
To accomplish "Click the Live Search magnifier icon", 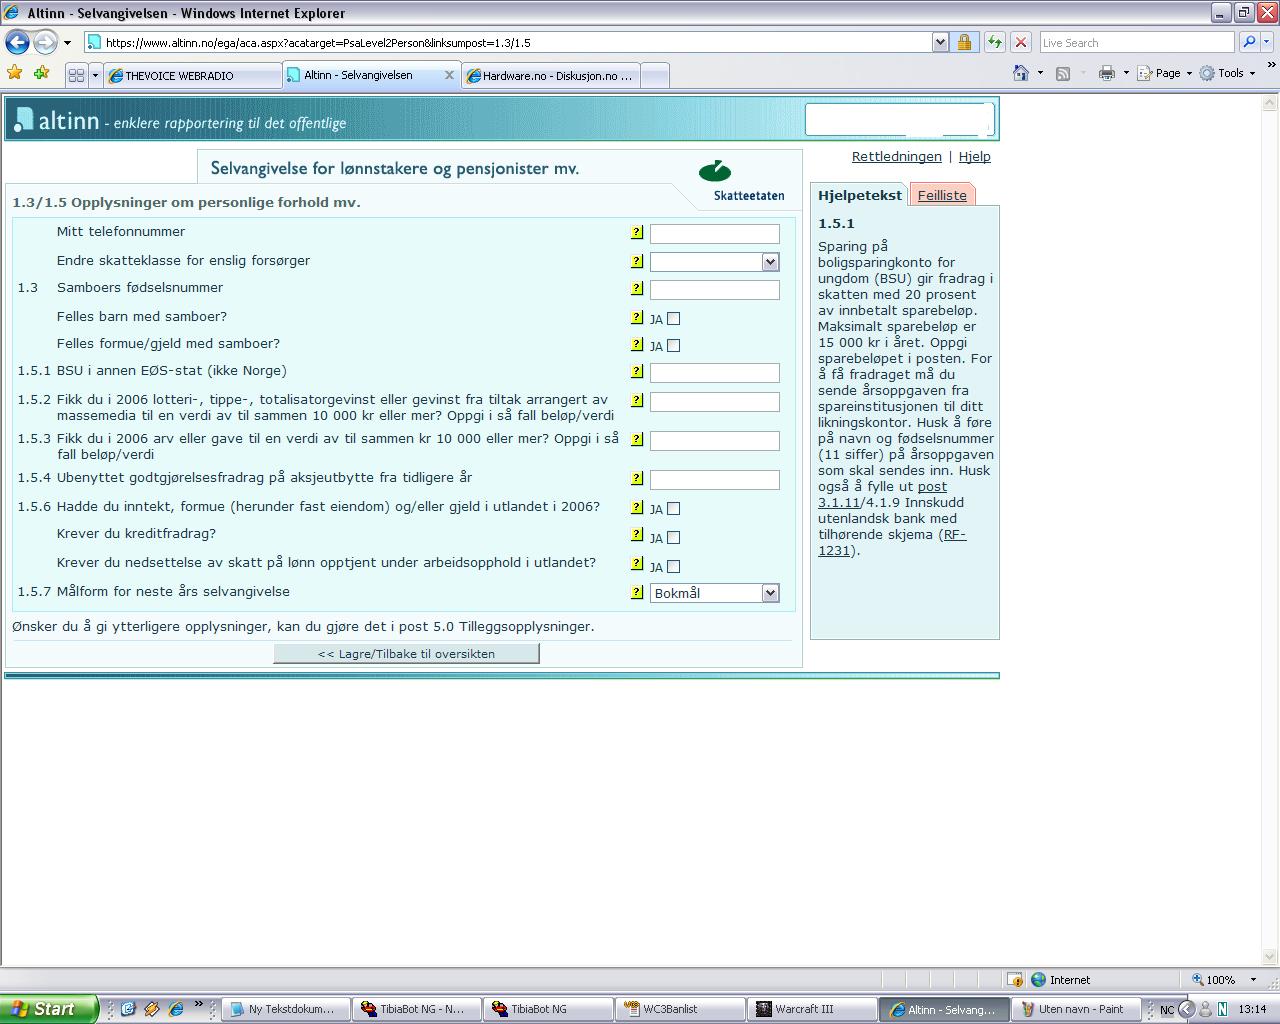I will point(1248,42).
